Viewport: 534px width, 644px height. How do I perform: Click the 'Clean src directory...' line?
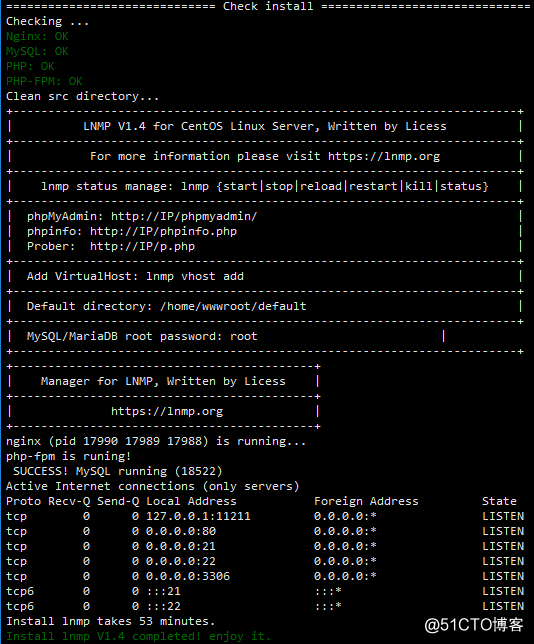82,97
